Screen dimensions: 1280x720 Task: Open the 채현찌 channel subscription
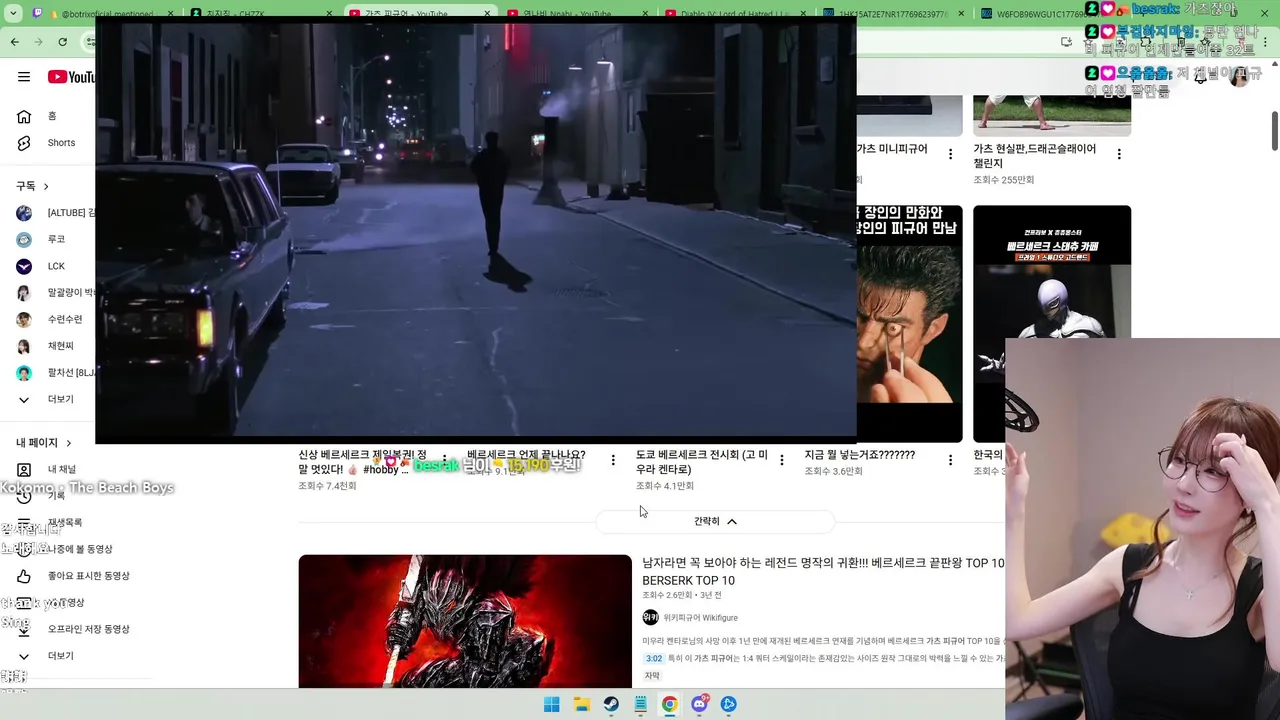(x=61, y=346)
